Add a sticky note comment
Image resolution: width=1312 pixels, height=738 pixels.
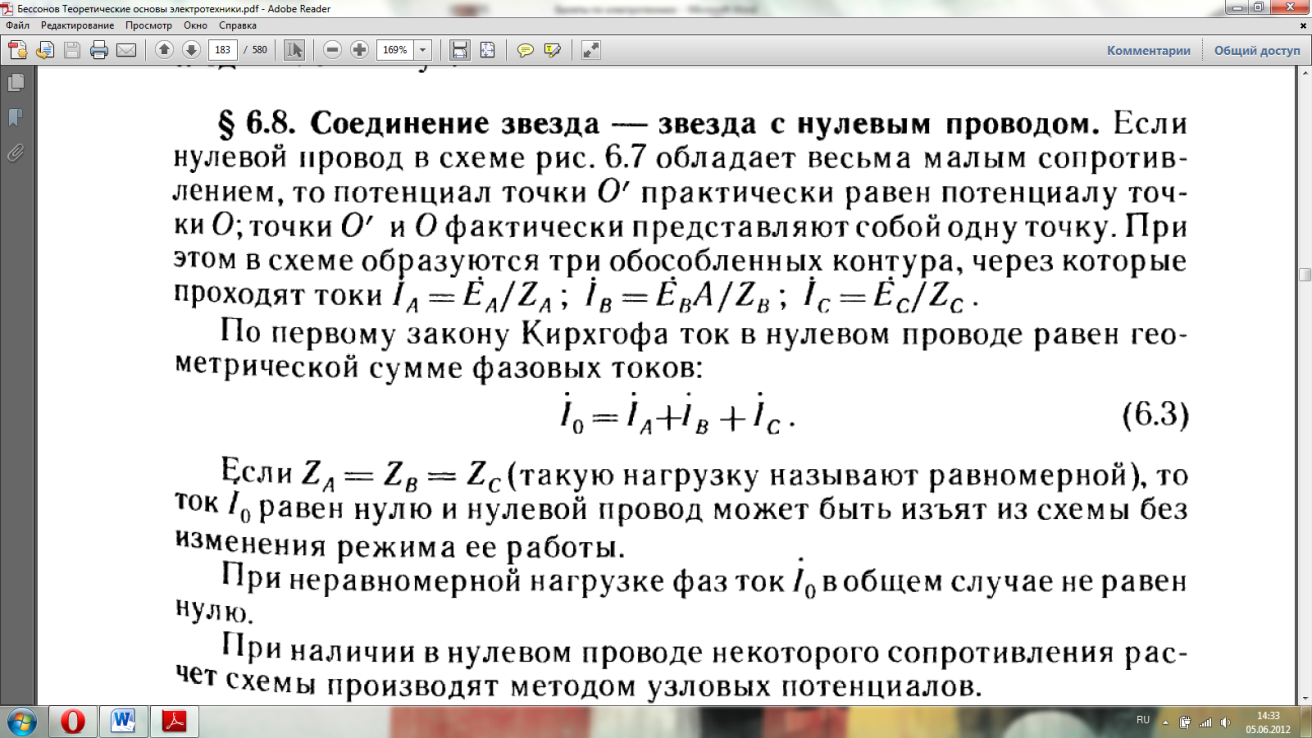click(x=525, y=50)
